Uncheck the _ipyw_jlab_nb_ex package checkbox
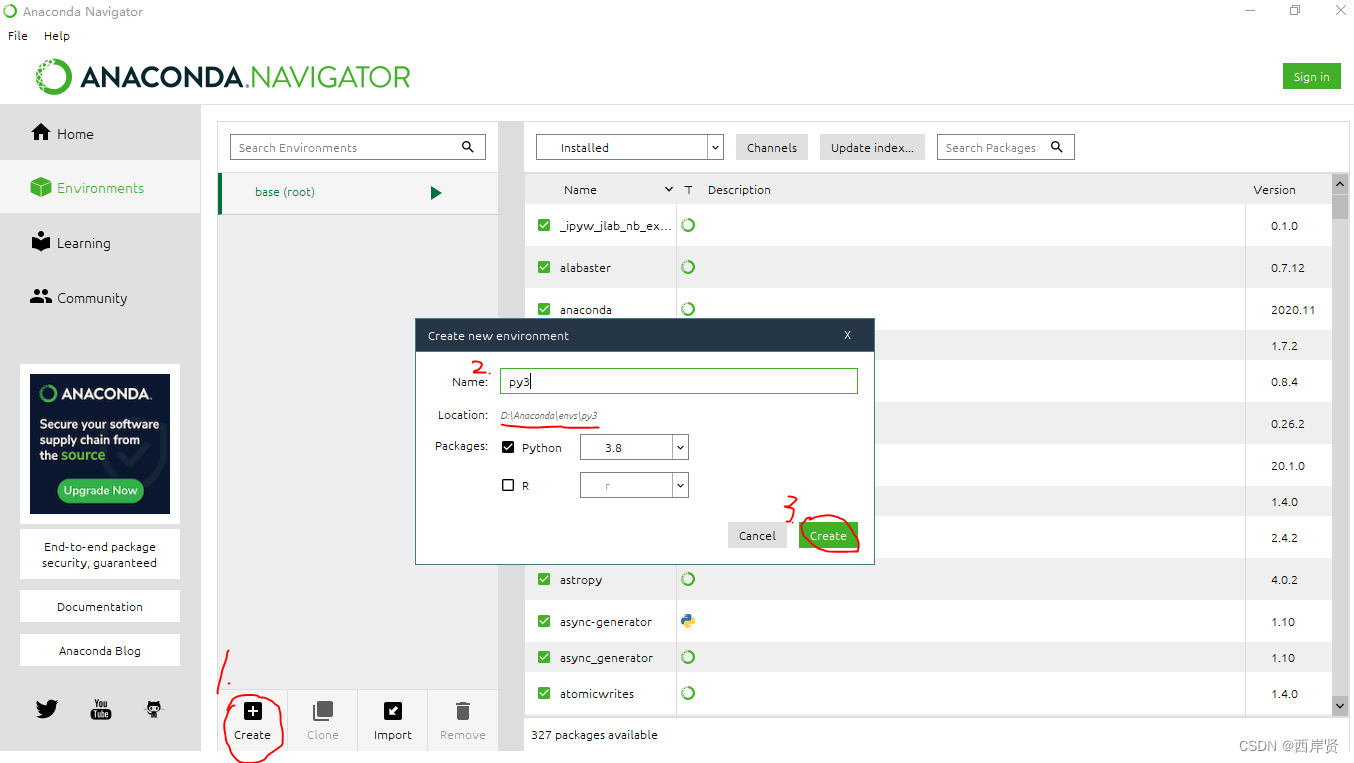Viewport: 1354px width, 763px height. click(544, 225)
